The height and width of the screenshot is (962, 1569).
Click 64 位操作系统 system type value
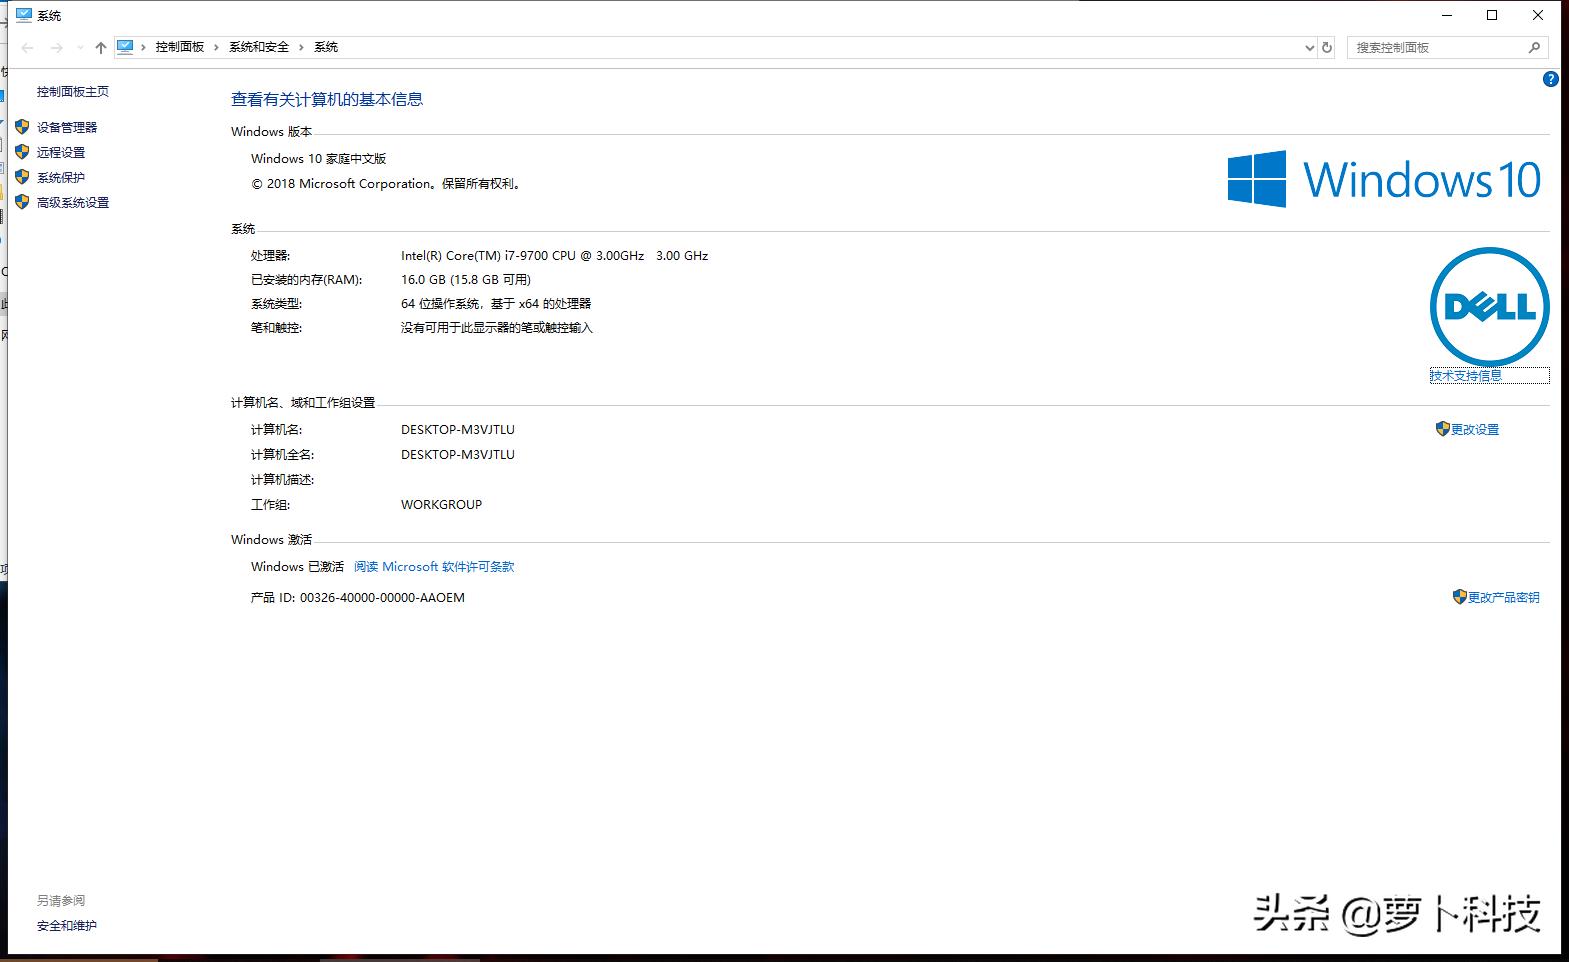496,304
